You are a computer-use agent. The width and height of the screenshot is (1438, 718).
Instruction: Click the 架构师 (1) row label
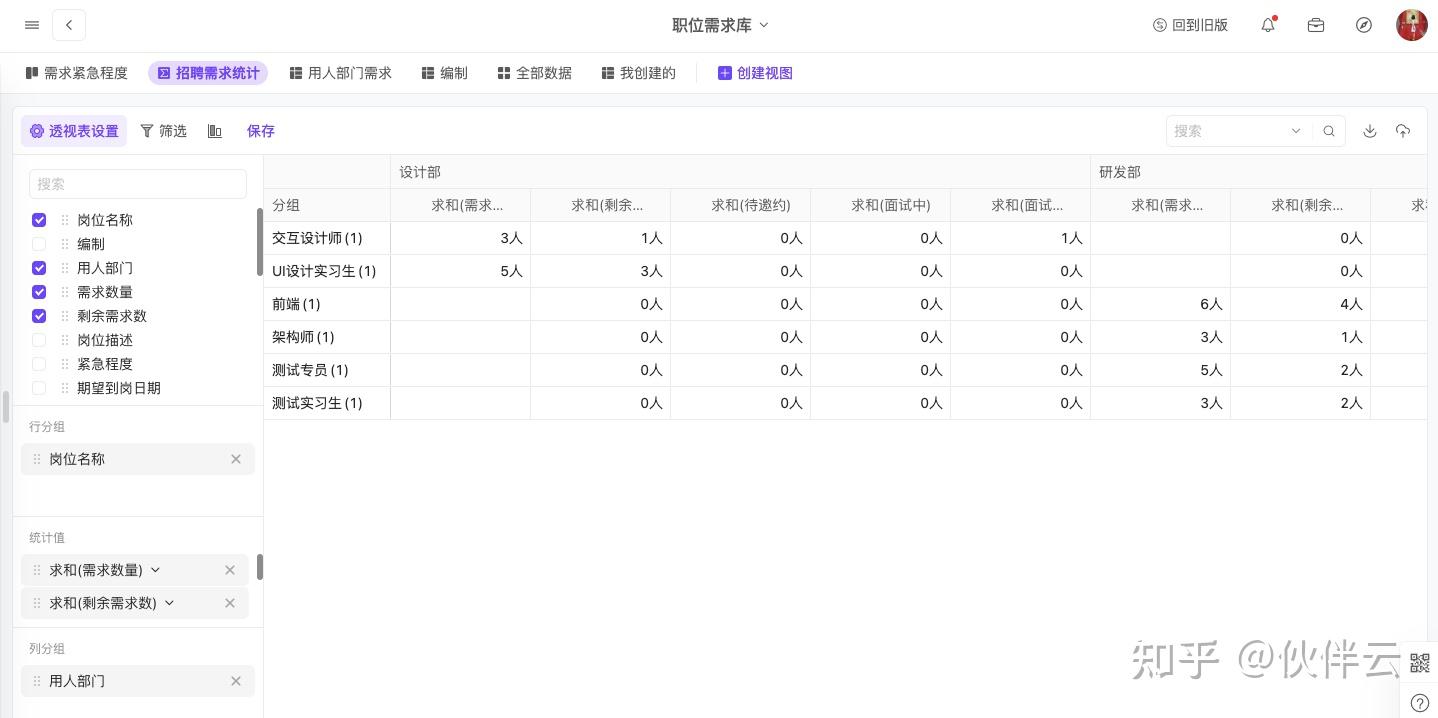click(x=303, y=337)
